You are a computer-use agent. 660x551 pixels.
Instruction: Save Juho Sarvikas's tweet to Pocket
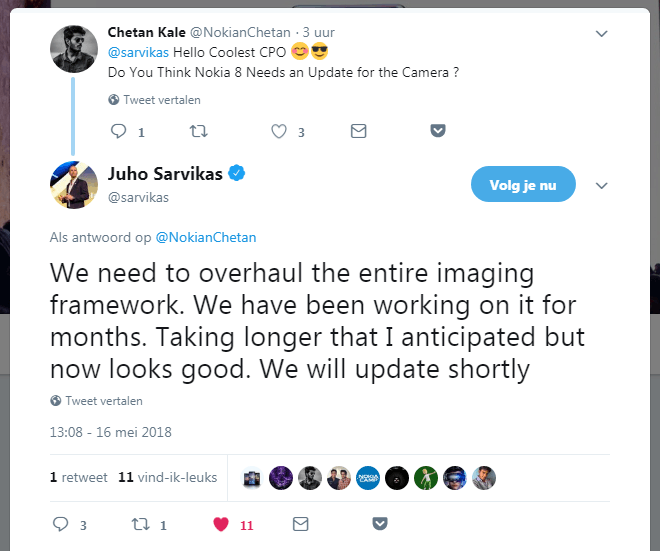[379, 524]
